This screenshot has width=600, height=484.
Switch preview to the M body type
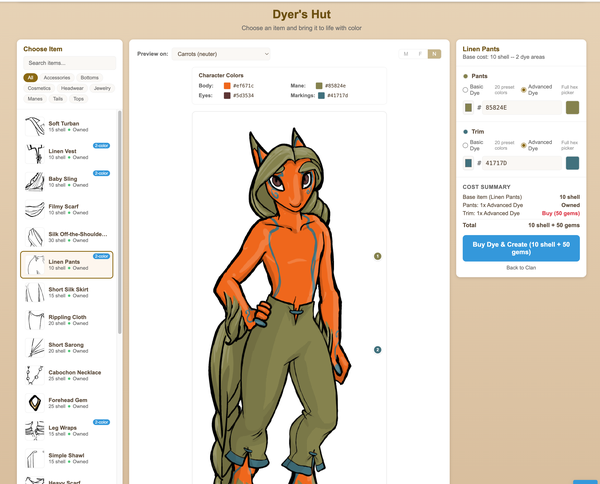coord(406,53)
